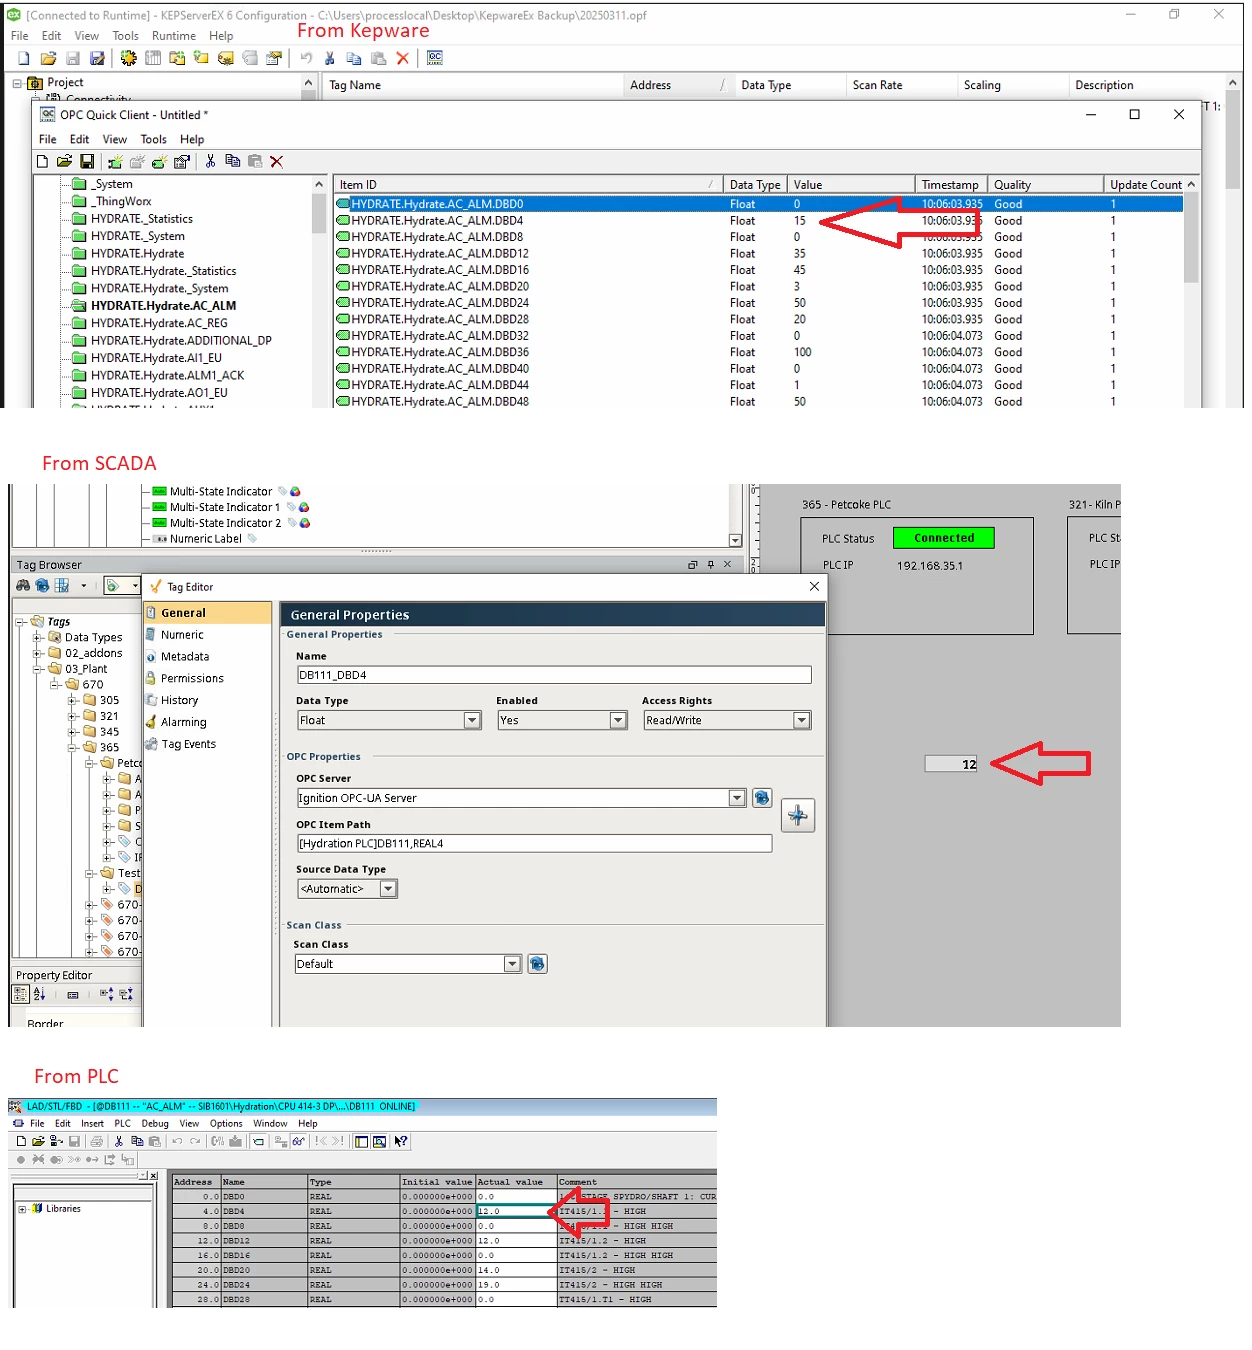The image size is (1252, 1350).
Task: Click the tag drag crosshair button
Action: [798, 816]
